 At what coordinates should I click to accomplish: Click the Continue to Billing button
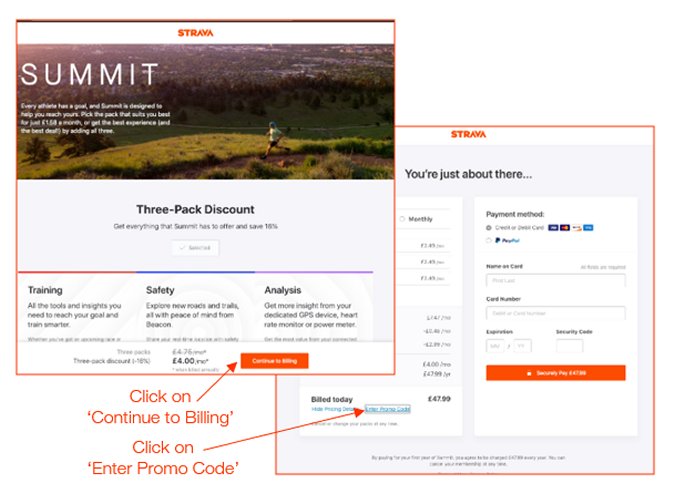[x=274, y=361]
